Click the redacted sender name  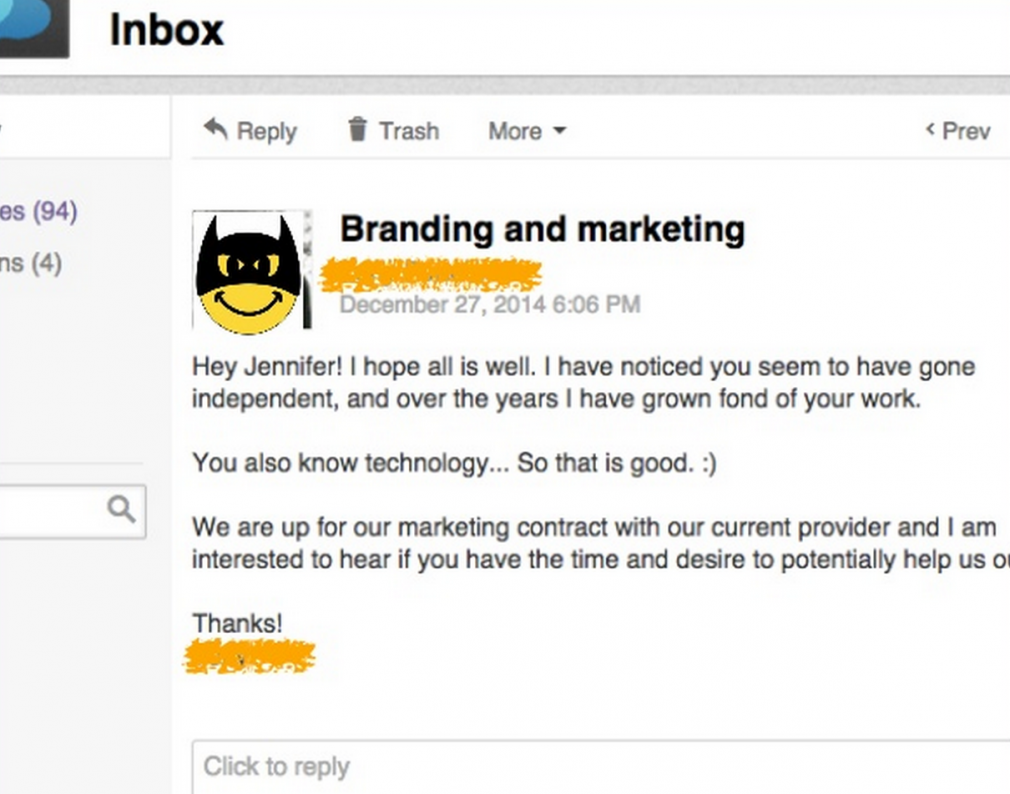point(431,275)
